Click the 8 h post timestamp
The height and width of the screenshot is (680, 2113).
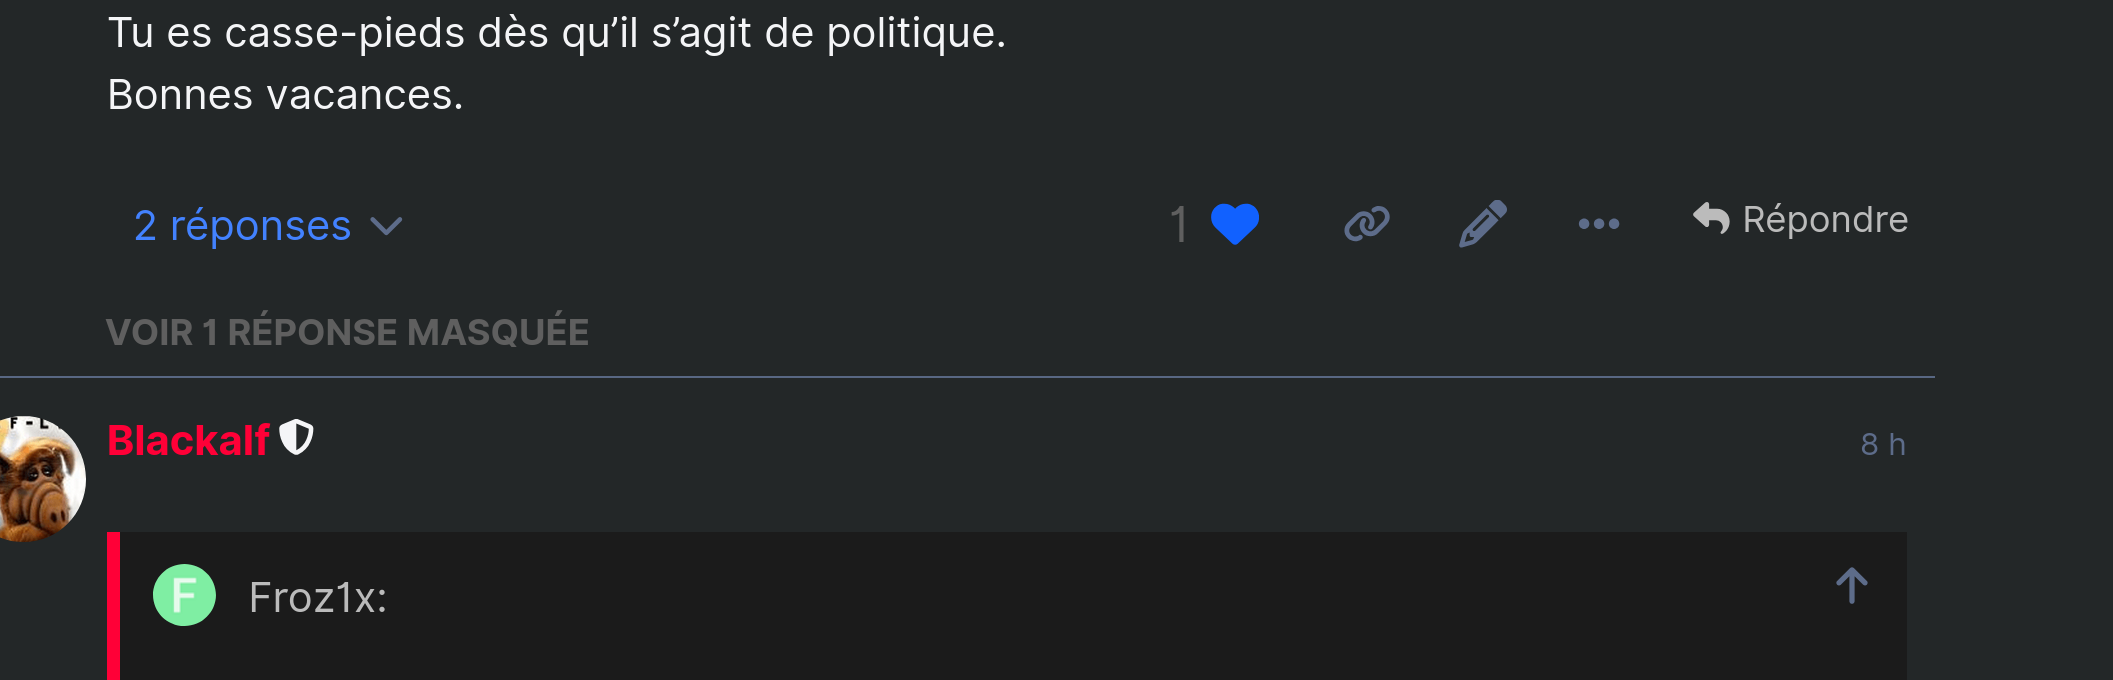point(1883,444)
